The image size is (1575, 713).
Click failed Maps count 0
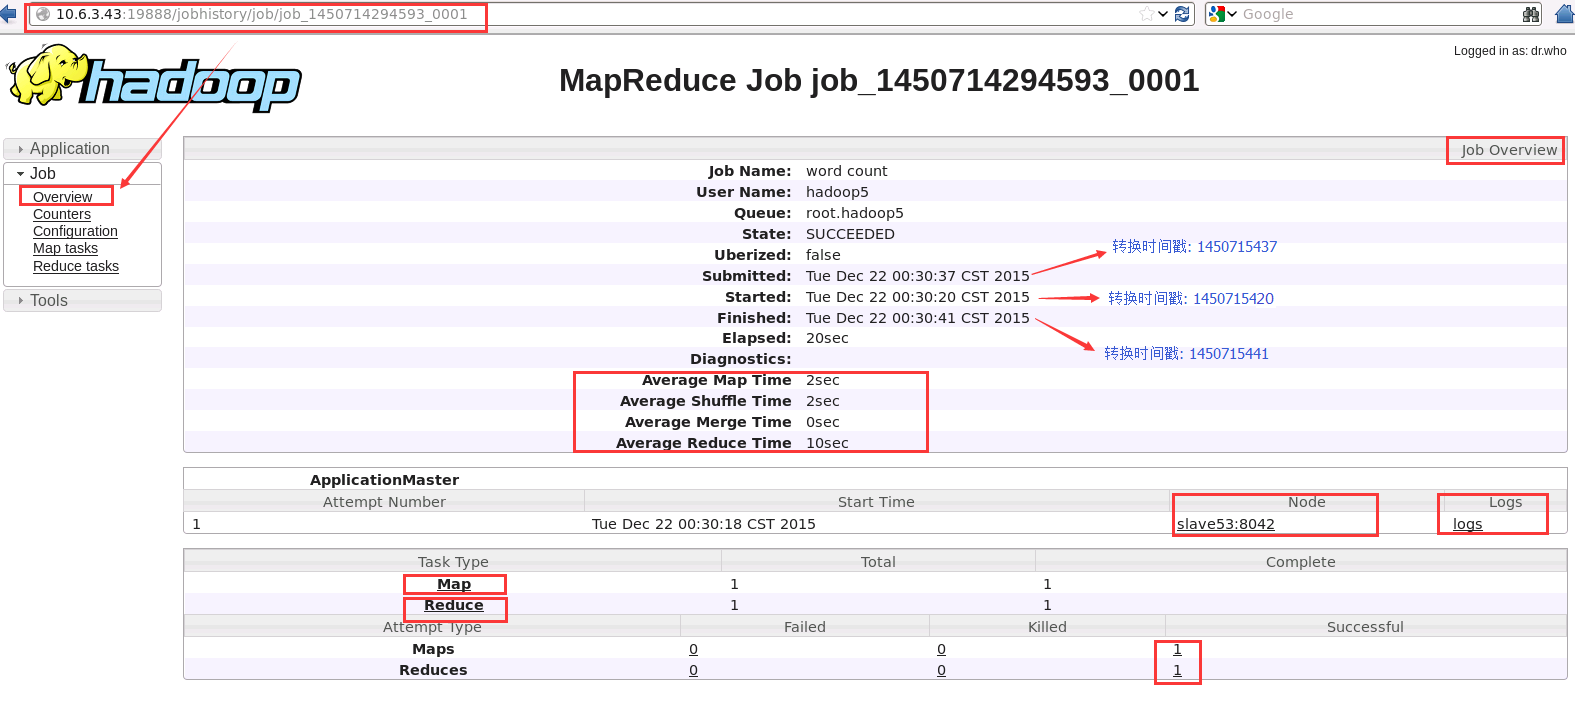[694, 649]
